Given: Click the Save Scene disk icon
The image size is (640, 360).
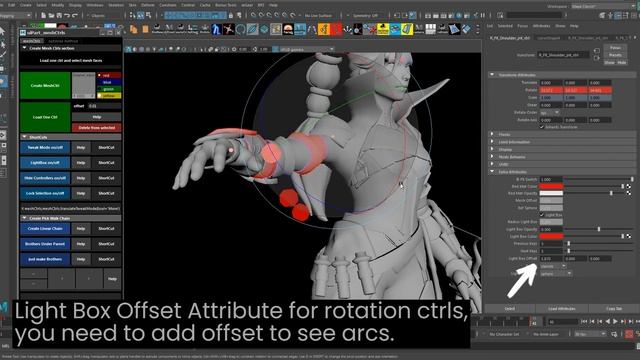Looking at the screenshot, I should click(59, 16).
